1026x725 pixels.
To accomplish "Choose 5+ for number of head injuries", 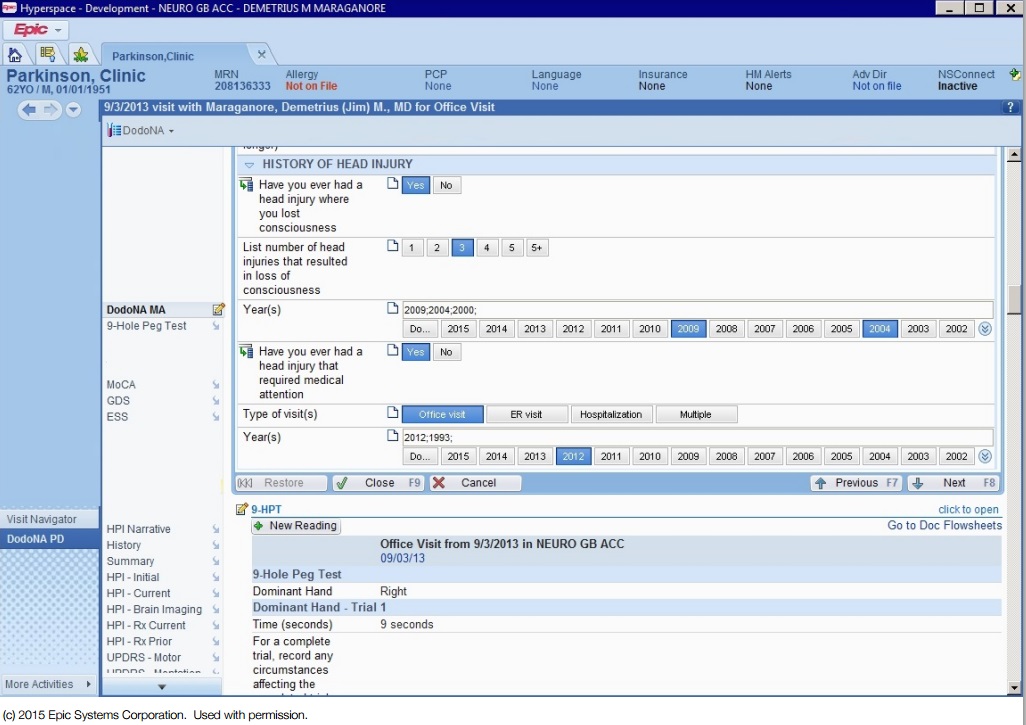I will tap(537, 247).
